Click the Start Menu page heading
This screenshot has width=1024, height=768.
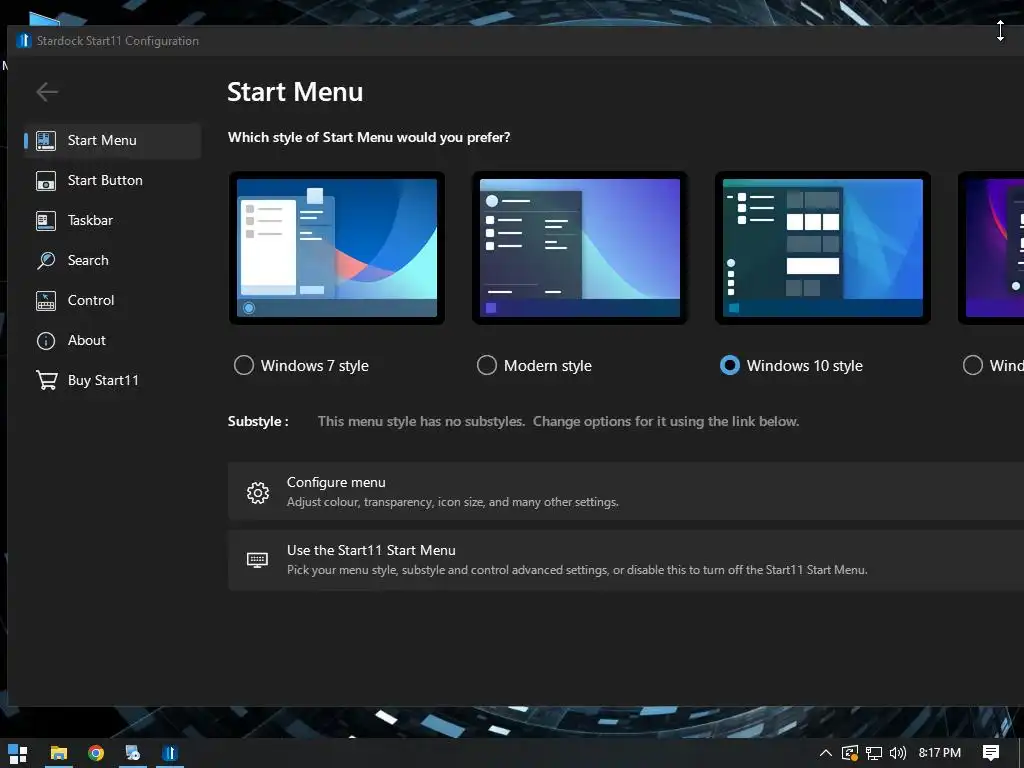(295, 92)
